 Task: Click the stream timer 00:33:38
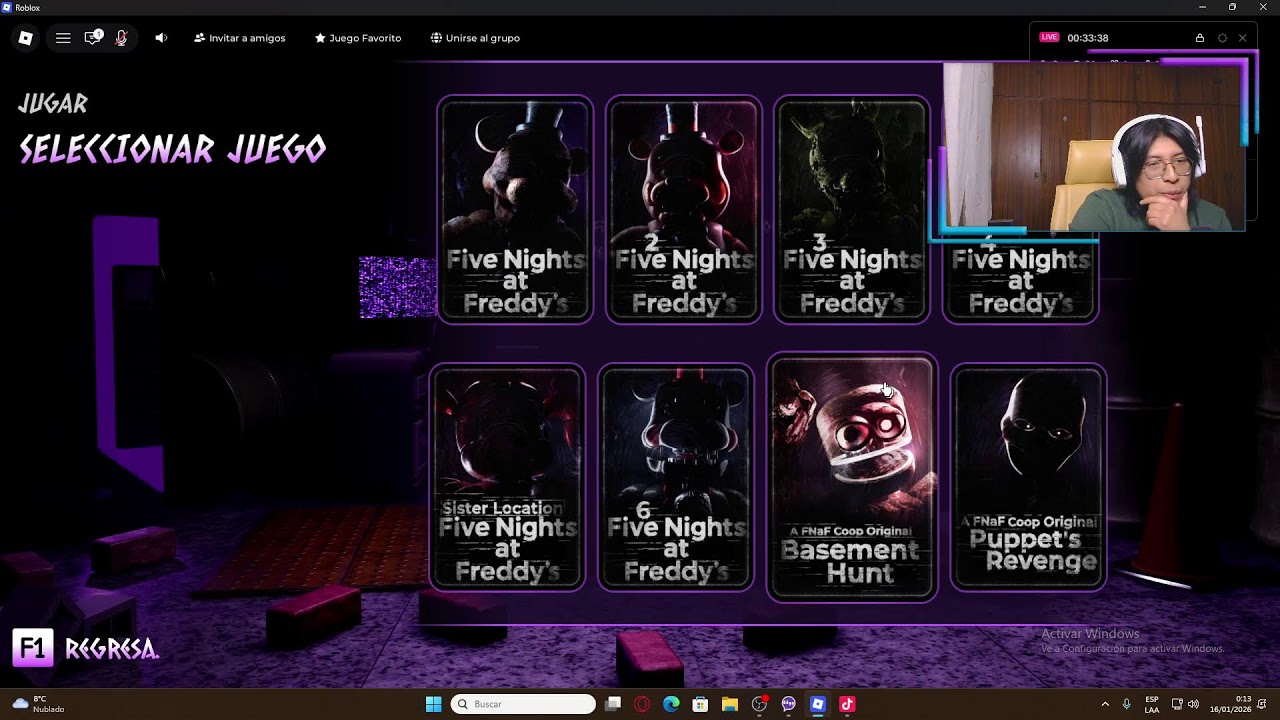coord(1088,38)
